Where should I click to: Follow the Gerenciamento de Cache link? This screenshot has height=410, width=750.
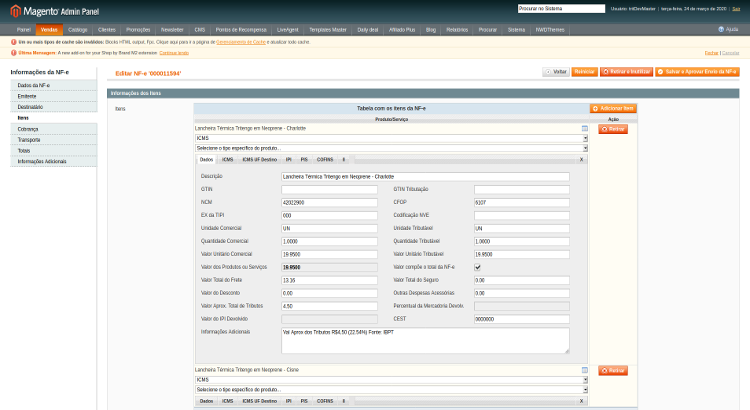241,42
